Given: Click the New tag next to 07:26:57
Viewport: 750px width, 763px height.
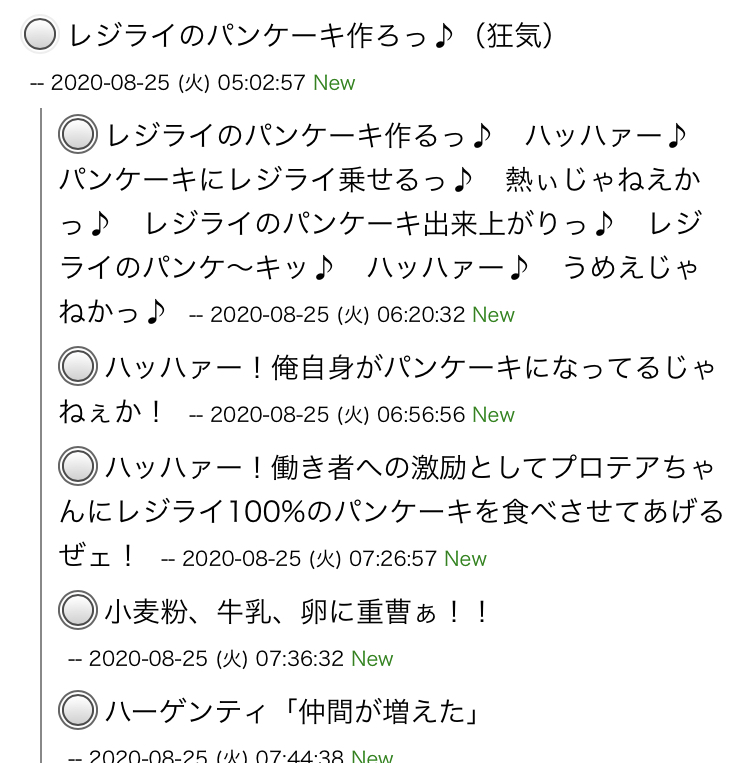Looking at the screenshot, I should tap(465, 559).
